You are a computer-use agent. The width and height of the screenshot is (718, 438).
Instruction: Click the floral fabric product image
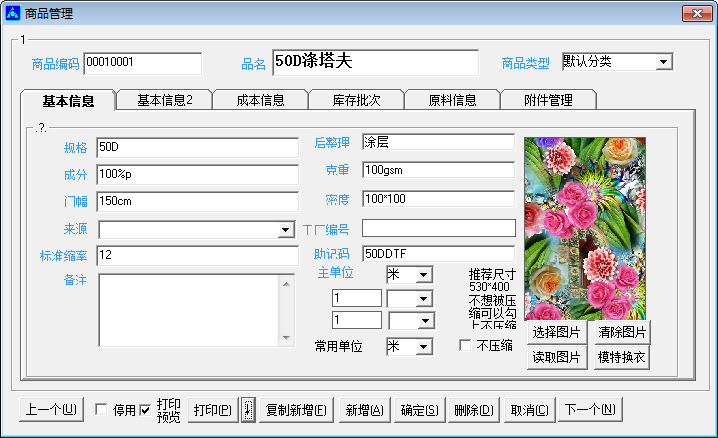[585, 228]
